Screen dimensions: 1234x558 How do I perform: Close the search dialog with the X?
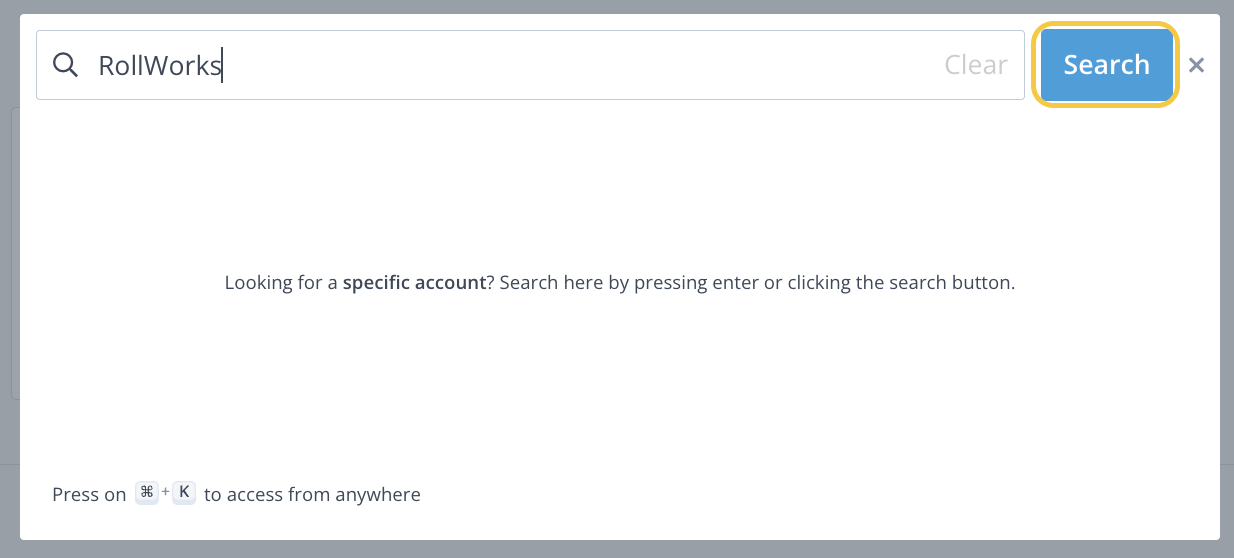point(1196,66)
